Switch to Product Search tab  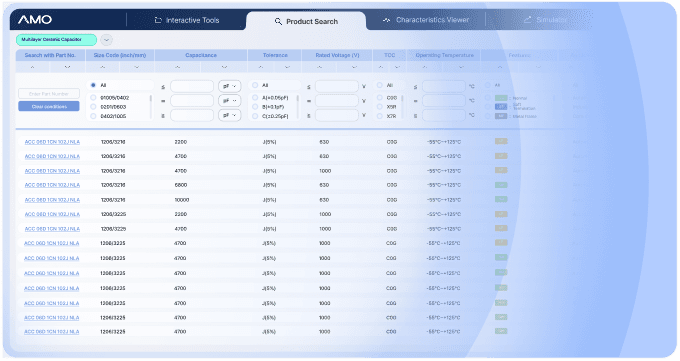click(306, 21)
